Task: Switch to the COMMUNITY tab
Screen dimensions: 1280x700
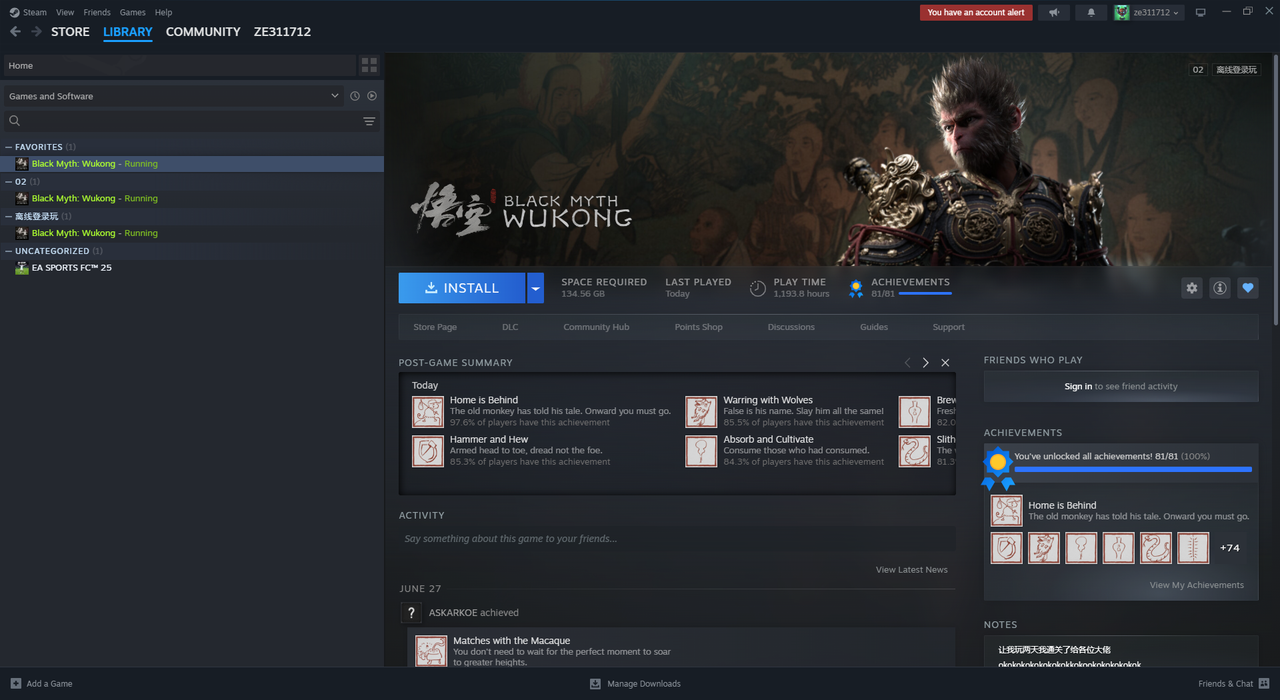Action: point(203,32)
